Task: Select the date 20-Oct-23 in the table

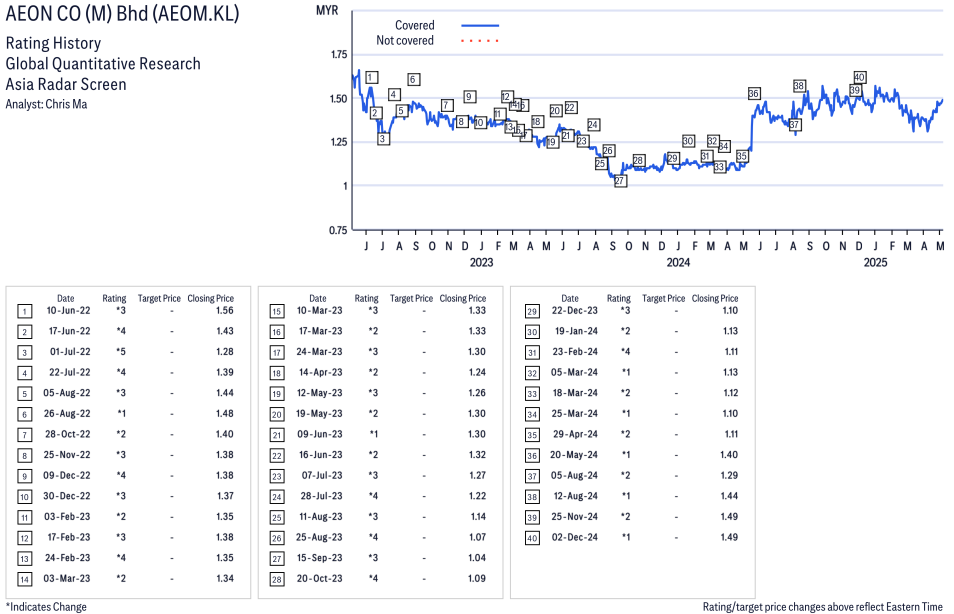Action: (x=320, y=579)
